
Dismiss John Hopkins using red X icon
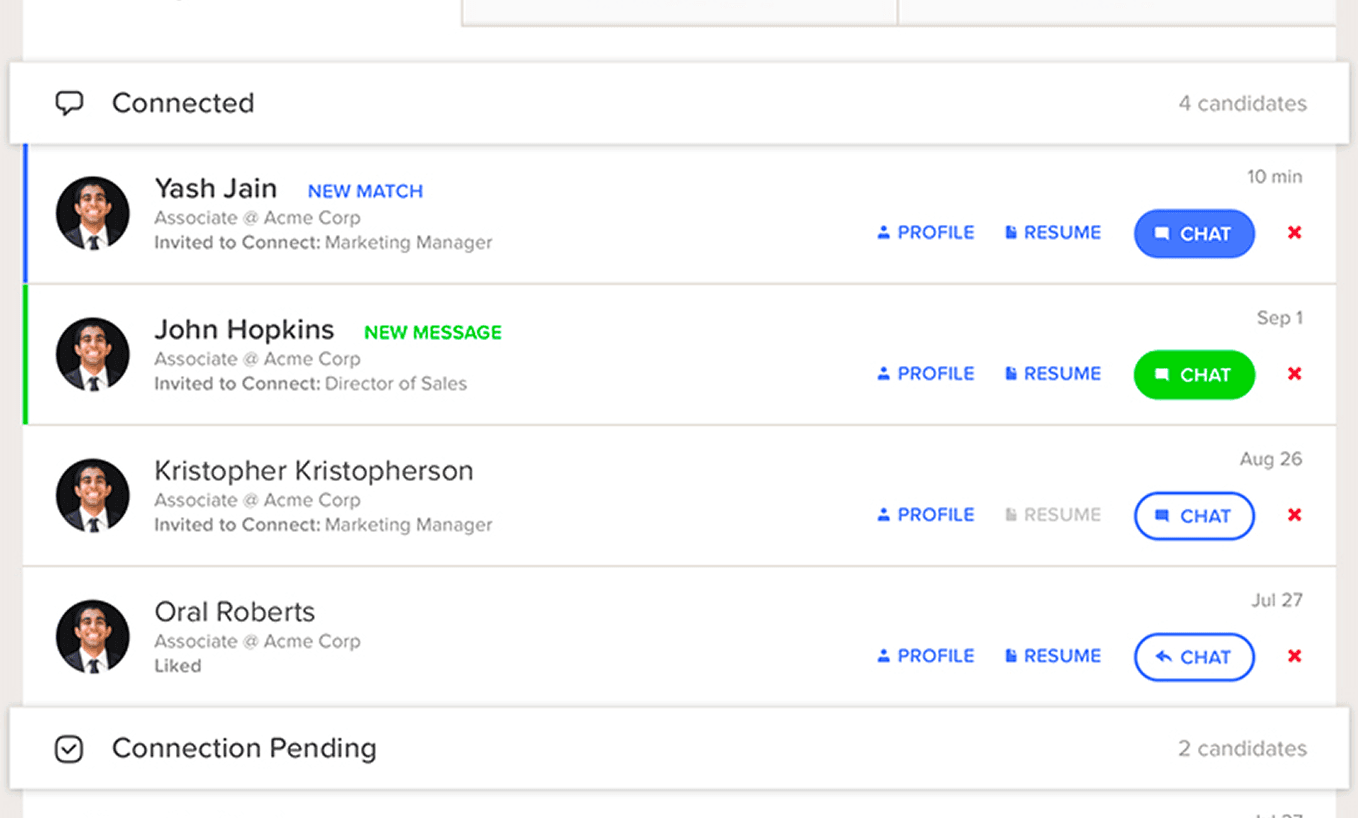[x=1294, y=374]
